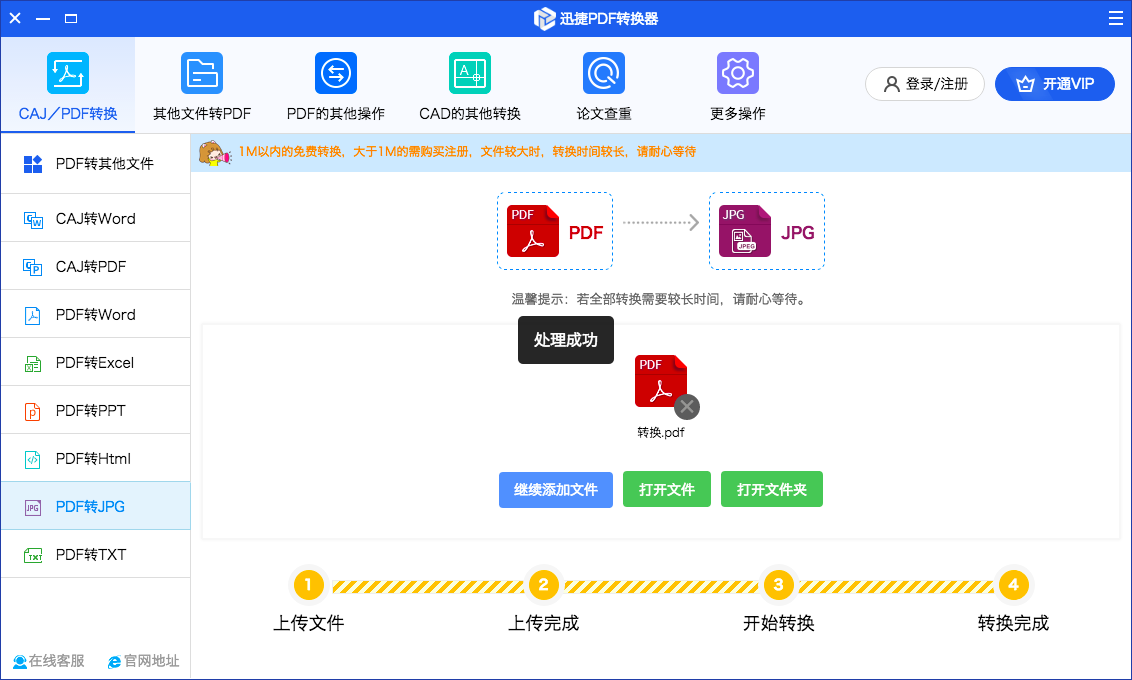Expand PDF转其他文件 sidebar section
The height and width of the screenshot is (680, 1132).
point(95,163)
